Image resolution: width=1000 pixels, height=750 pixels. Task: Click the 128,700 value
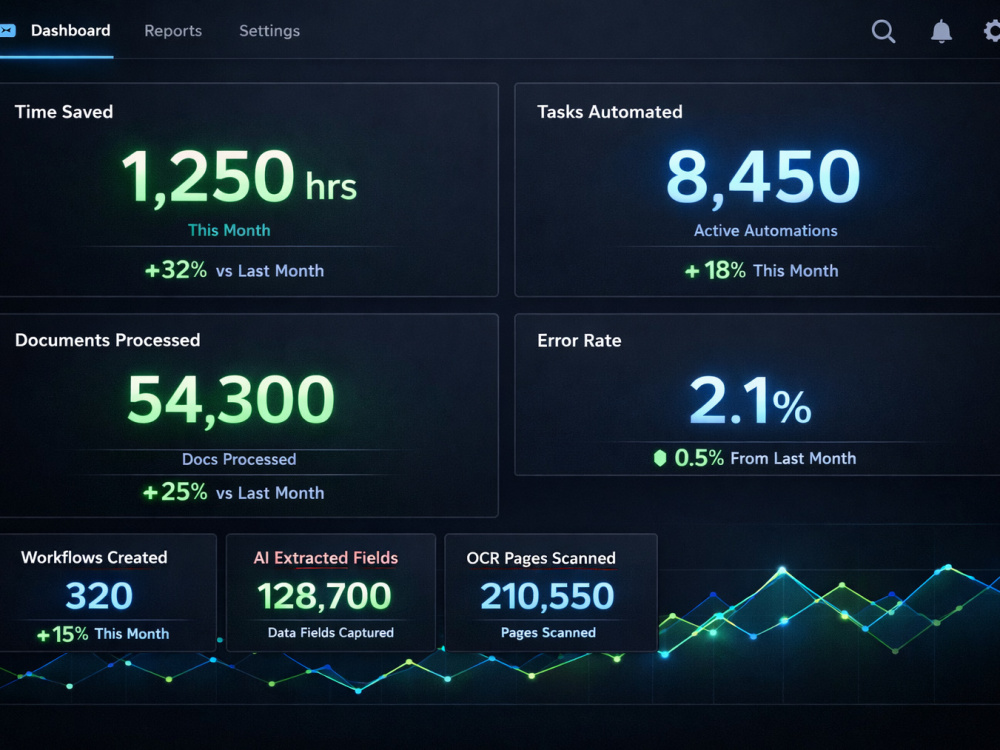click(x=324, y=596)
